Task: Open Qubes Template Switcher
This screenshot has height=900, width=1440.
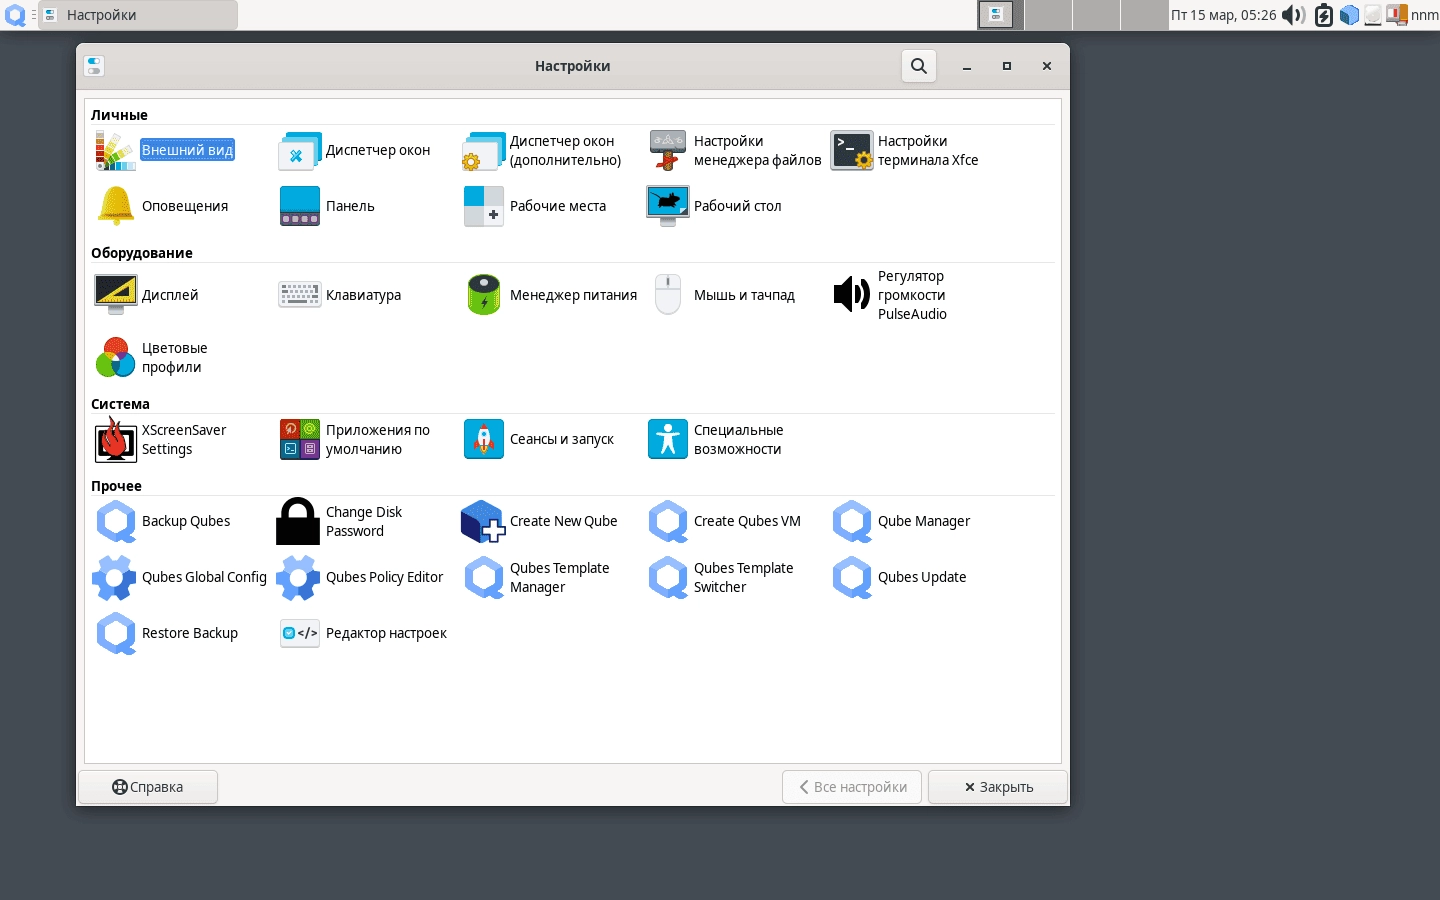Action: (720, 578)
